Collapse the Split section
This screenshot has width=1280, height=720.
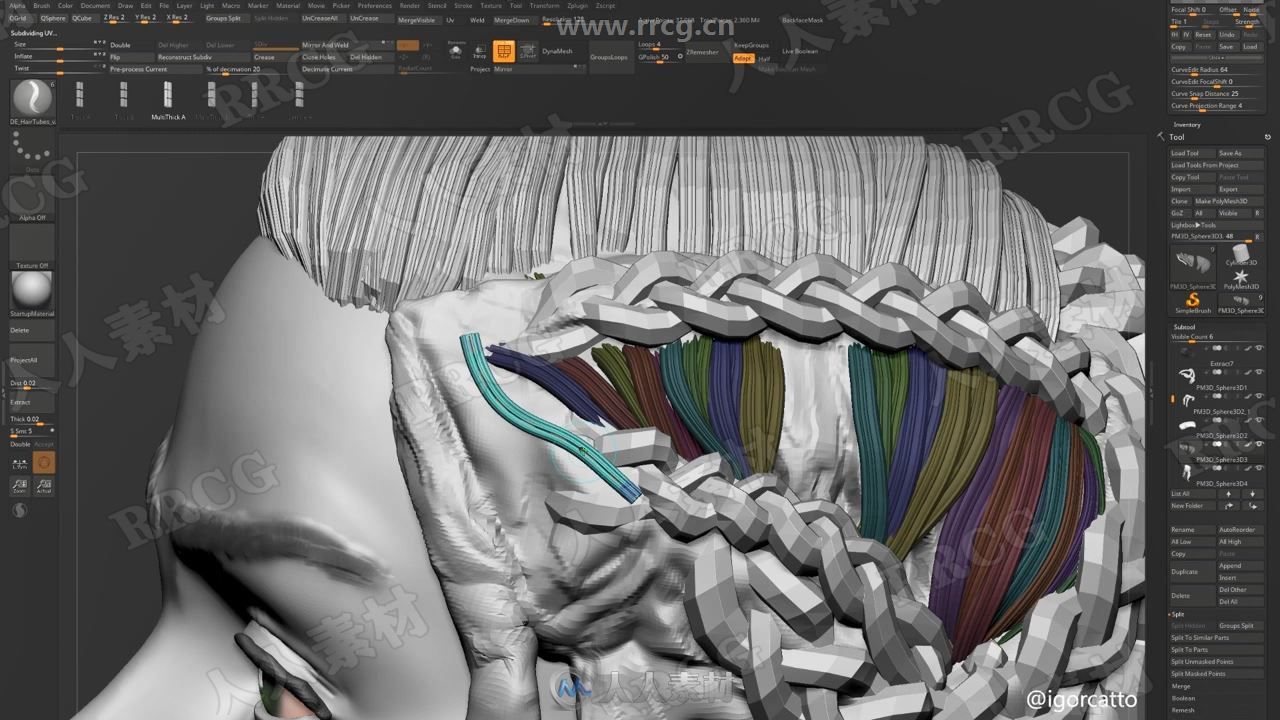pyautogui.click(x=1178, y=614)
